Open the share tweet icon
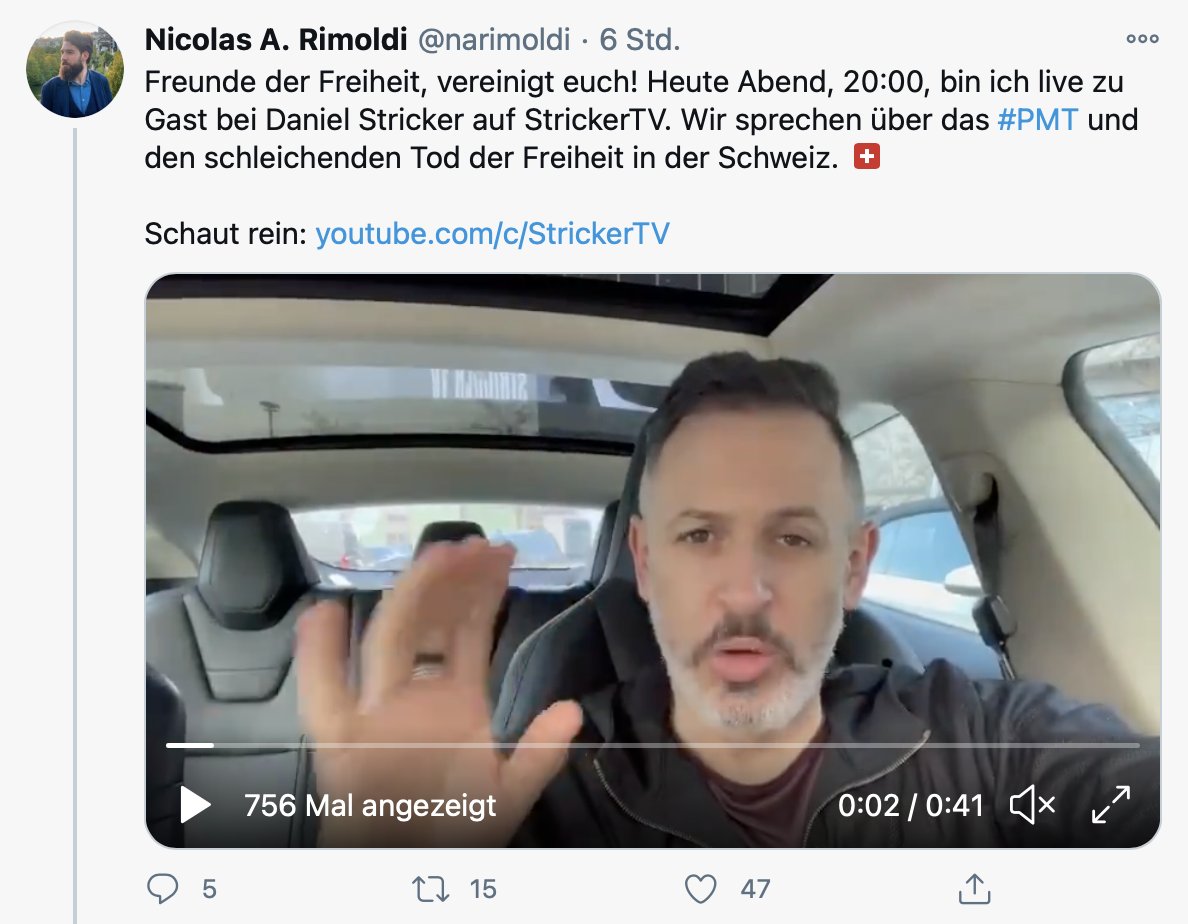The width and height of the screenshot is (1188, 924). (x=974, y=888)
